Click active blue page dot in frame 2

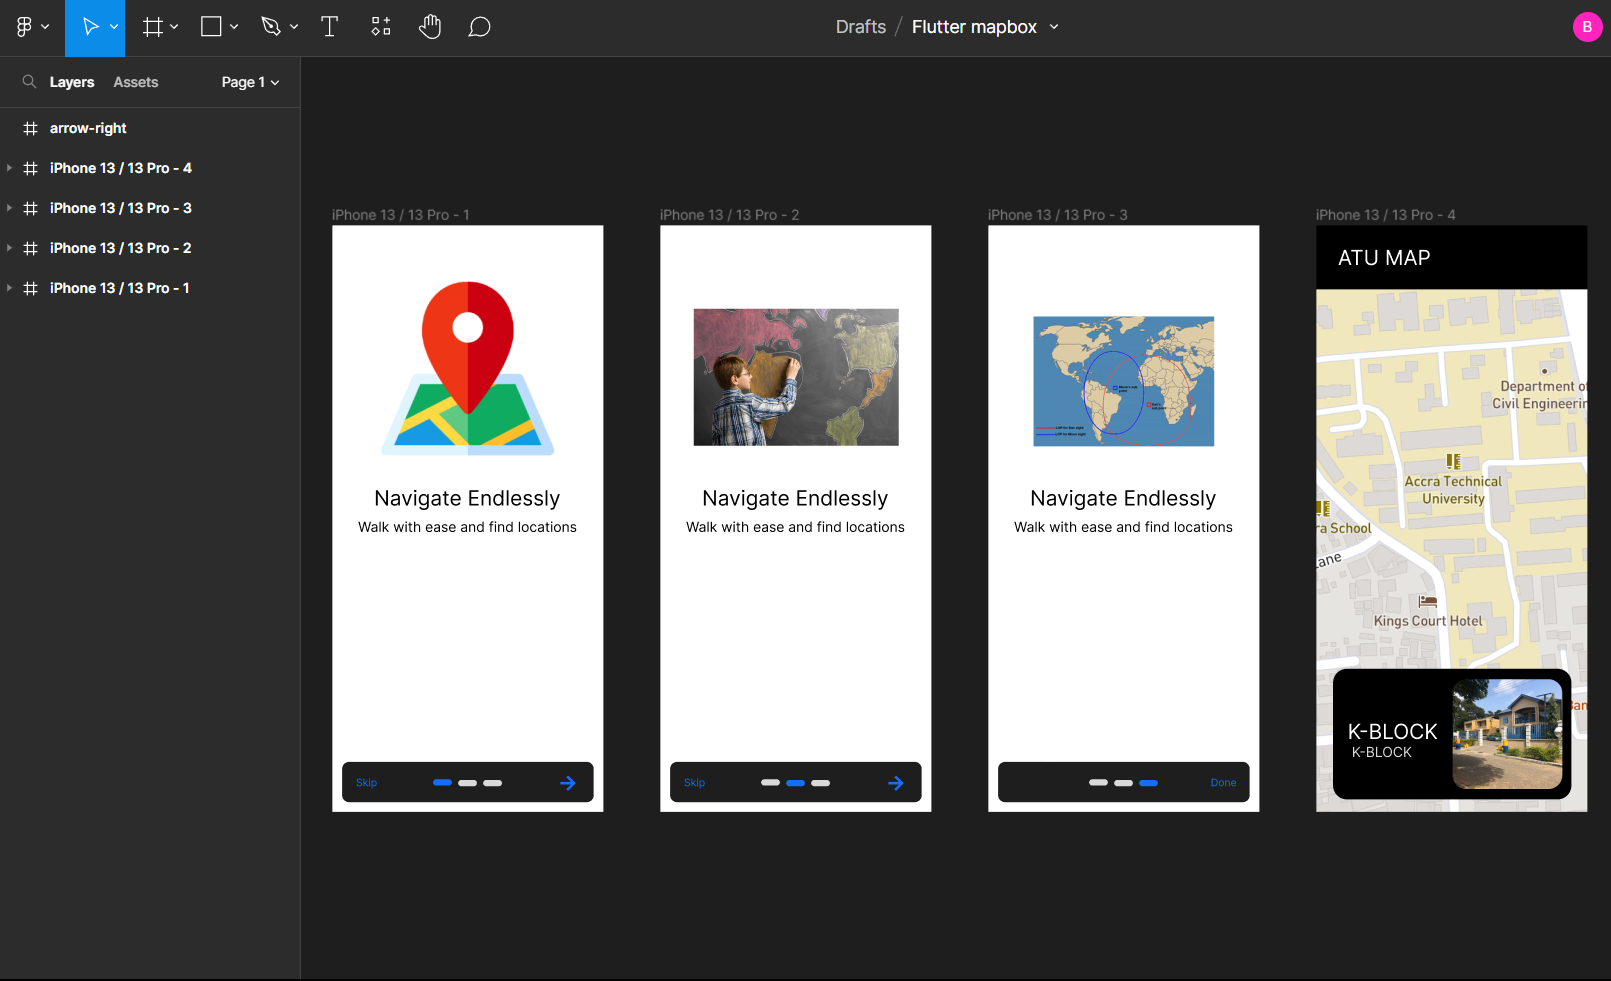pyautogui.click(x=796, y=783)
